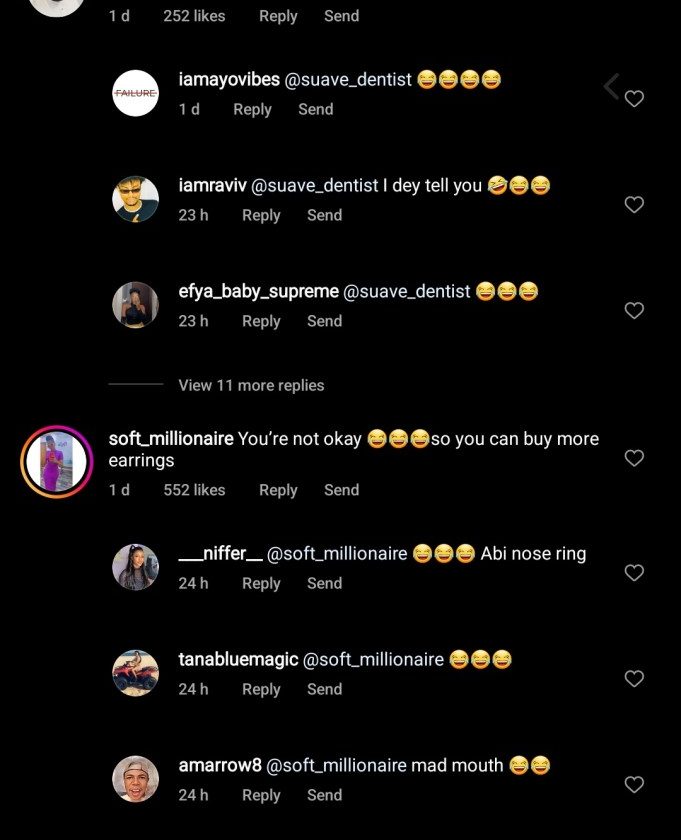Like efya_baby_supreme's reply

634,311
